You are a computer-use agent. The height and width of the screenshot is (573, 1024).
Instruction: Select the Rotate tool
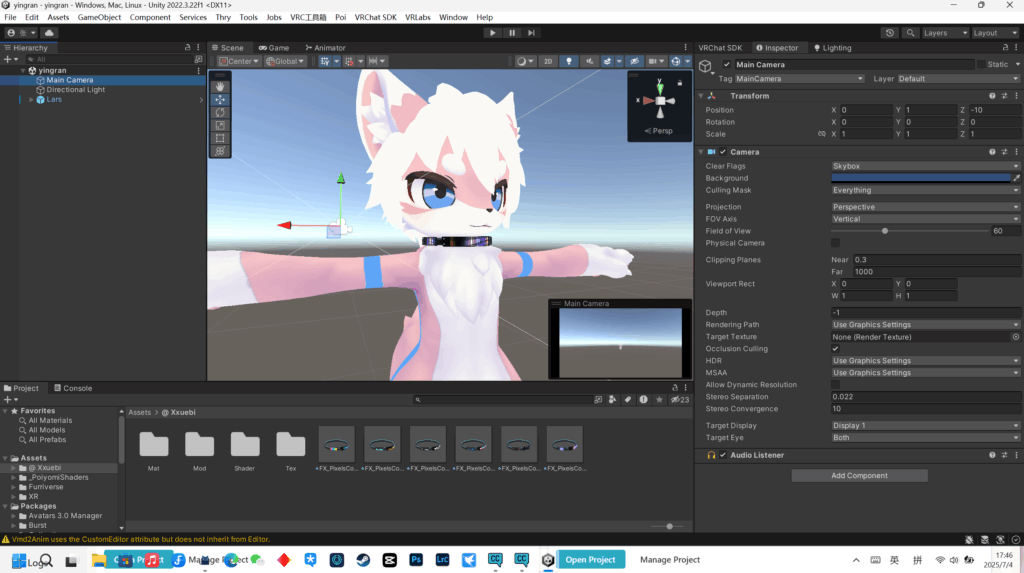[x=220, y=112]
